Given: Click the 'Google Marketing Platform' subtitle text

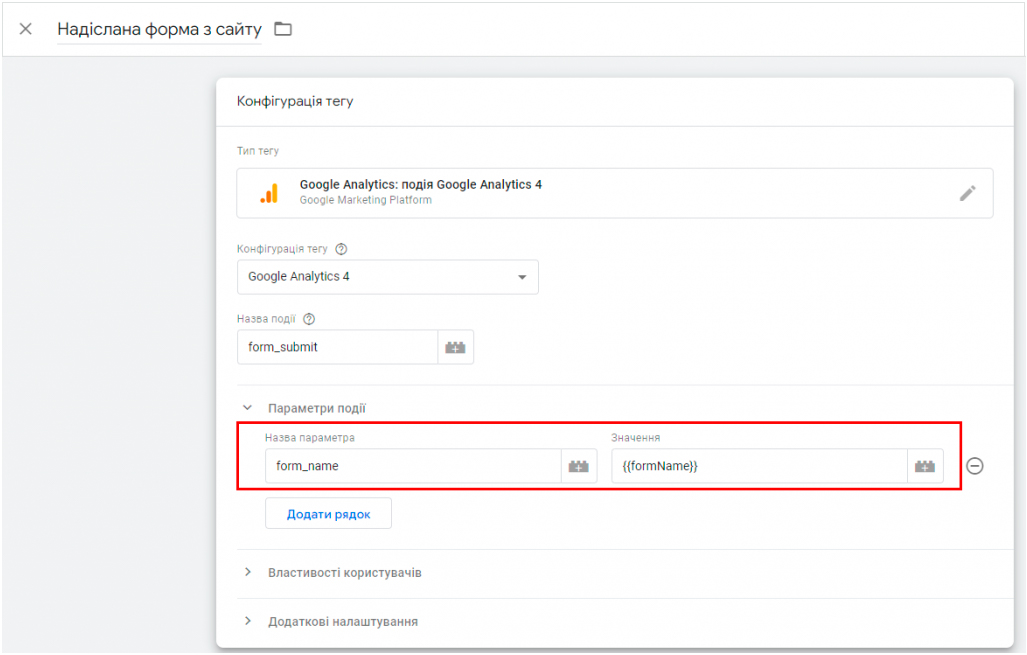Looking at the screenshot, I should tap(365, 200).
